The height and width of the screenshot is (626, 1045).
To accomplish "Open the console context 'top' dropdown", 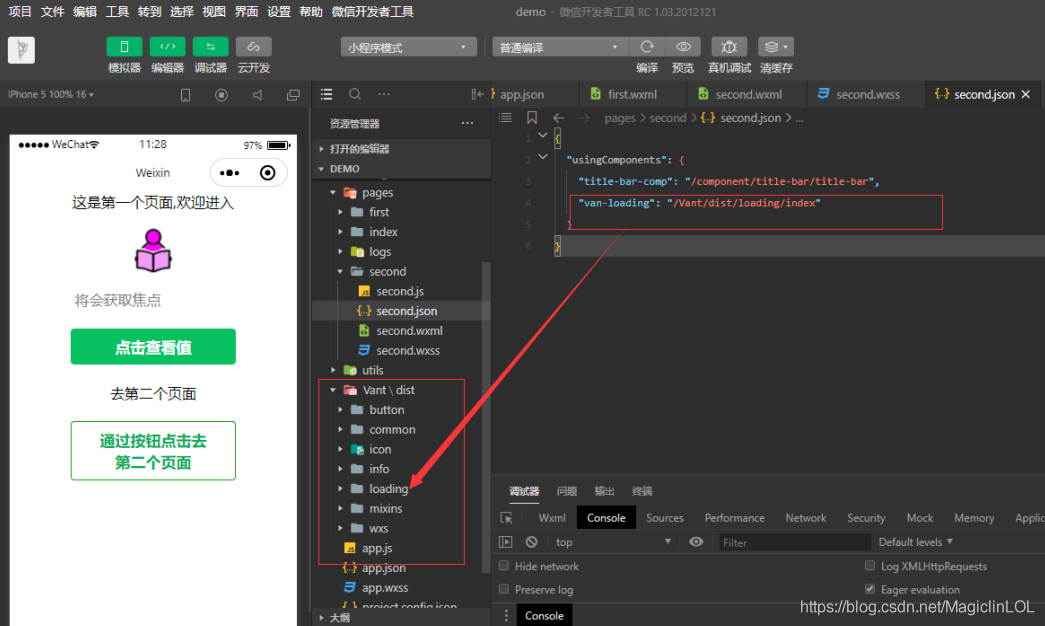I will (x=612, y=542).
